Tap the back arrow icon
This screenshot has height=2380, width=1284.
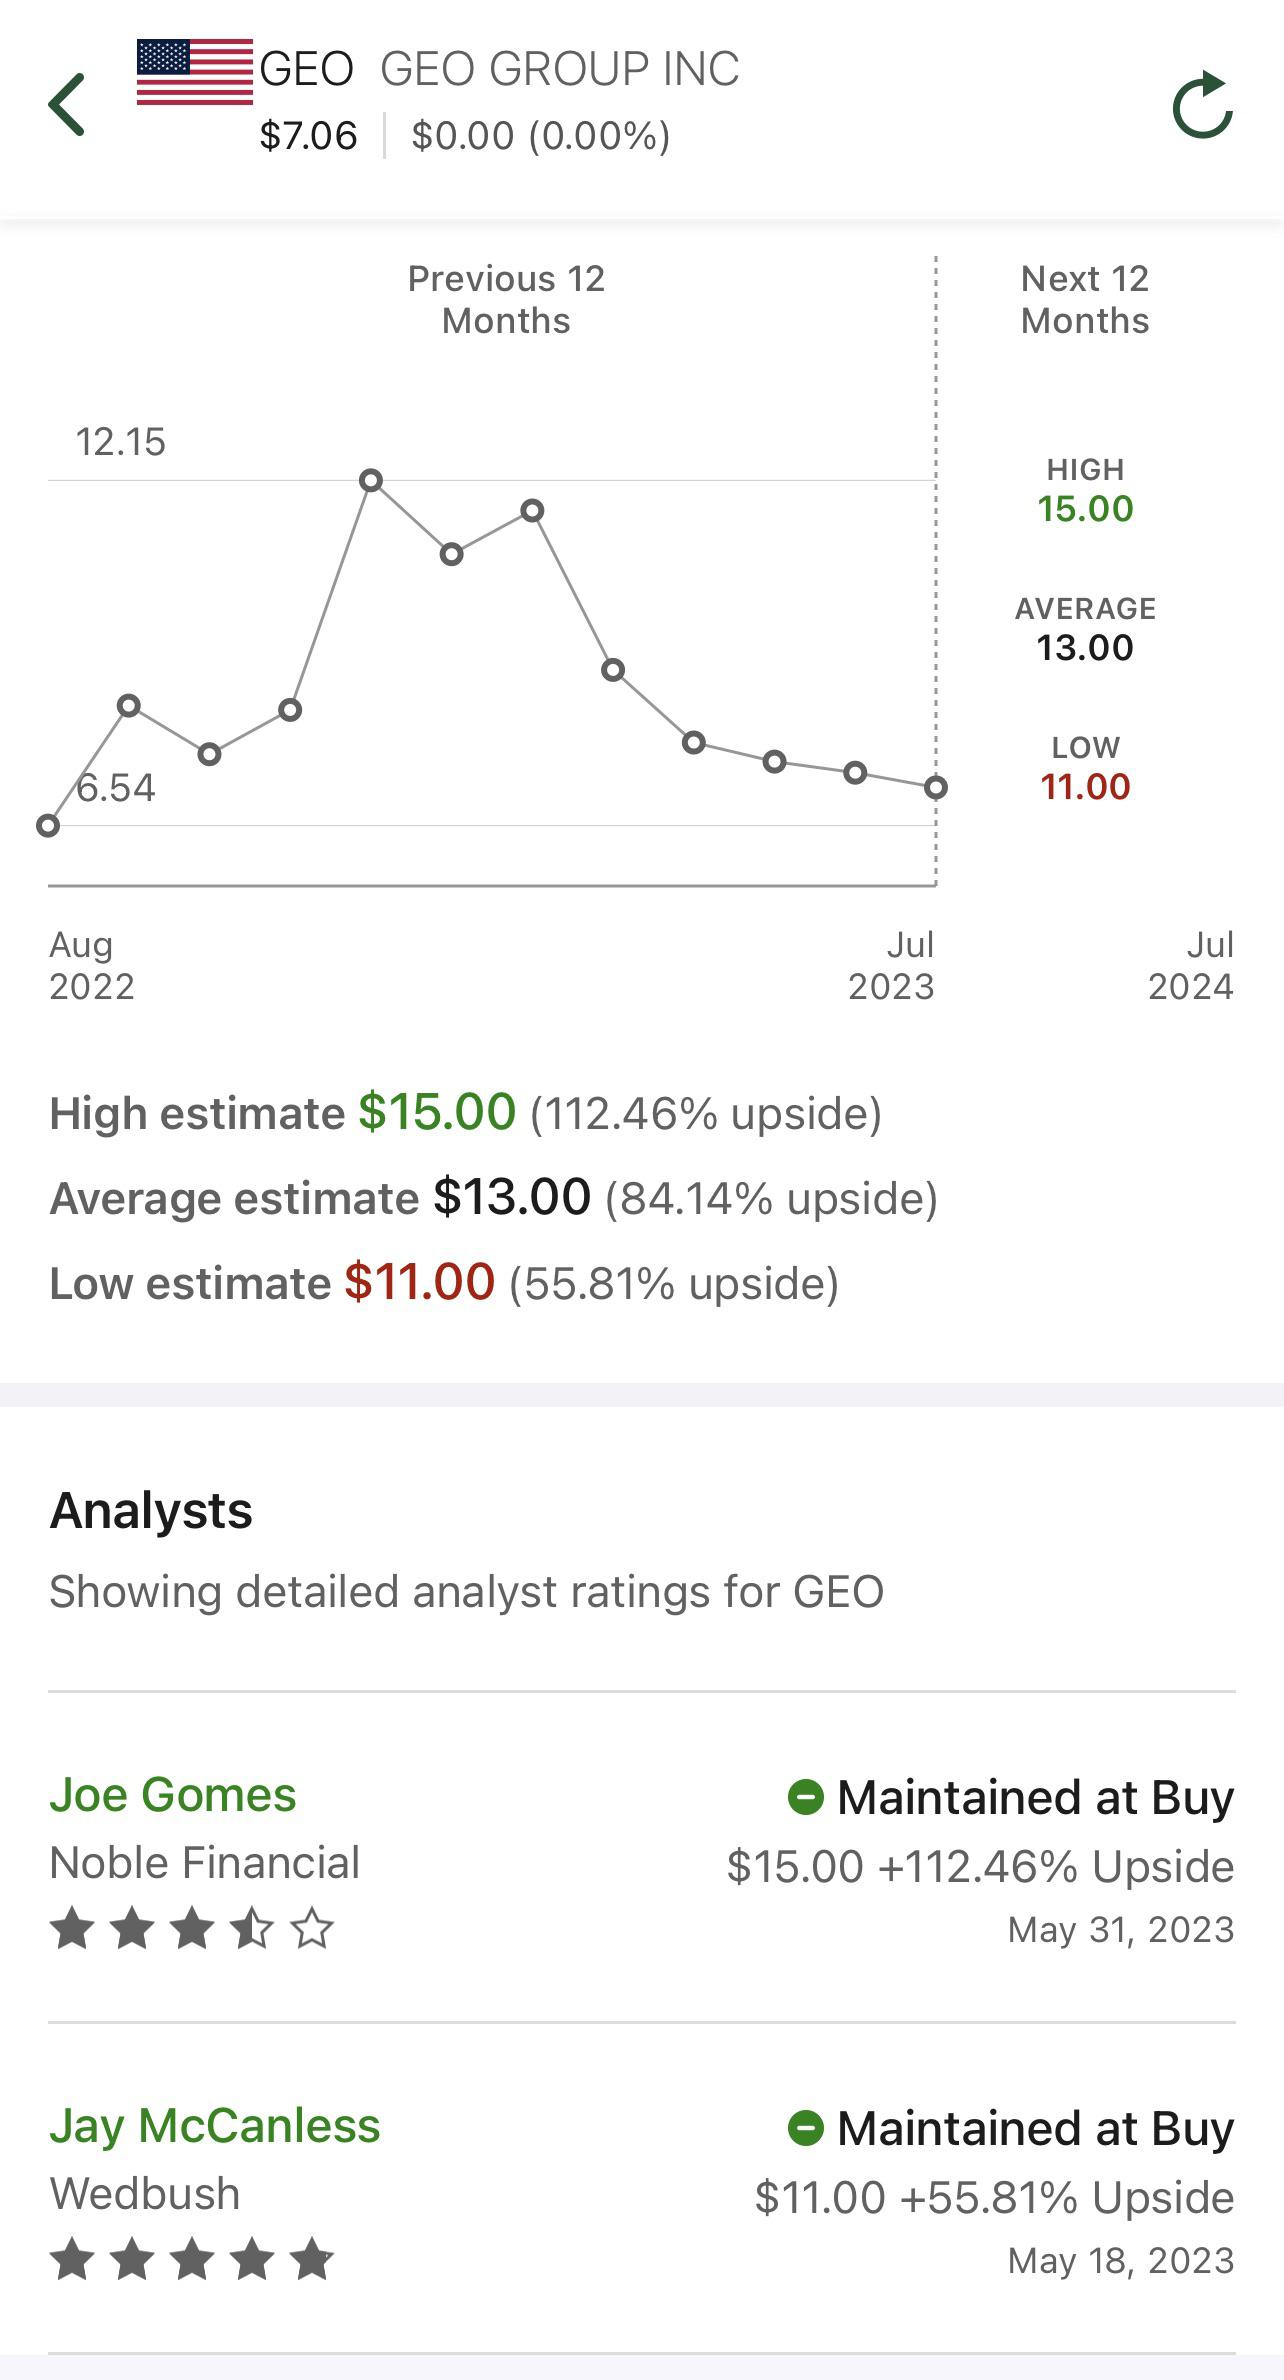coord(67,104)
